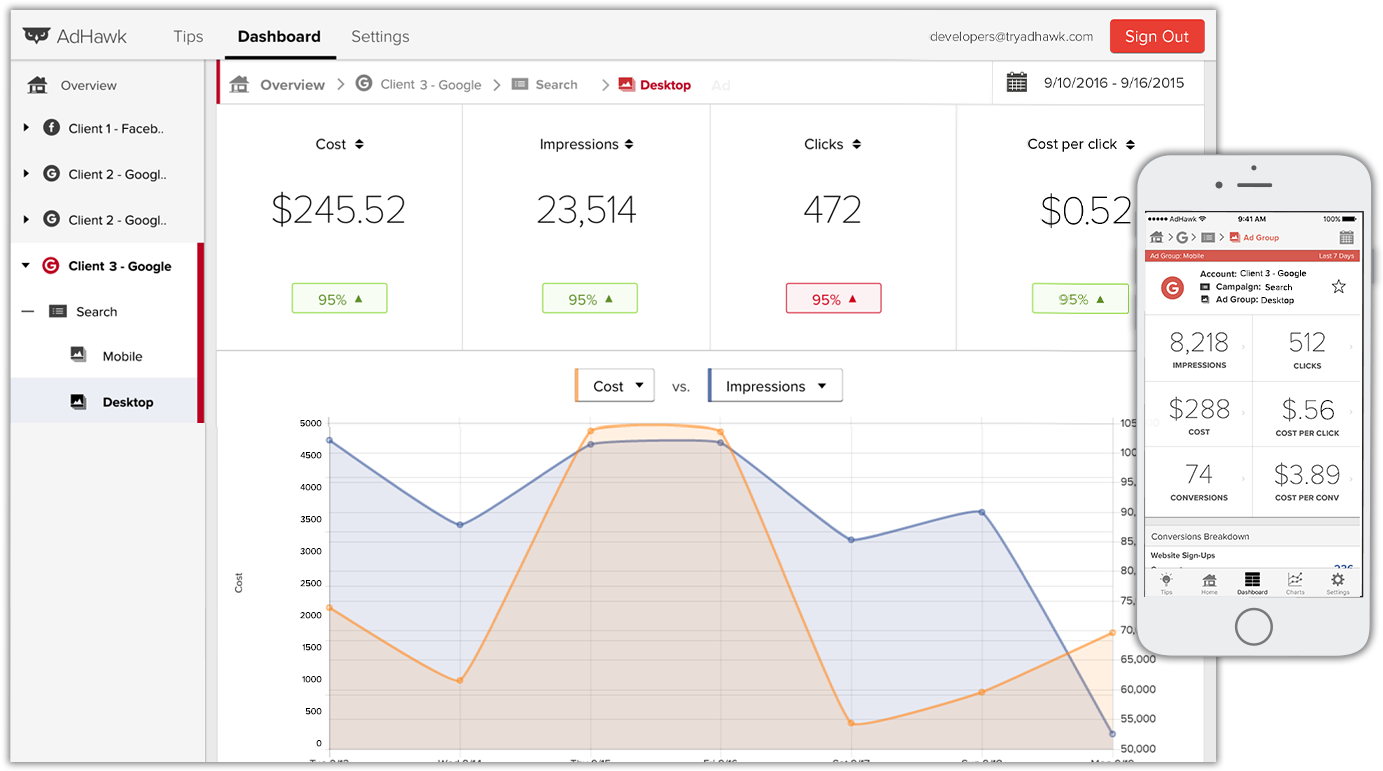Click the breadcrumb Google G icon
1383x771 pixels.
pos(364,84)
